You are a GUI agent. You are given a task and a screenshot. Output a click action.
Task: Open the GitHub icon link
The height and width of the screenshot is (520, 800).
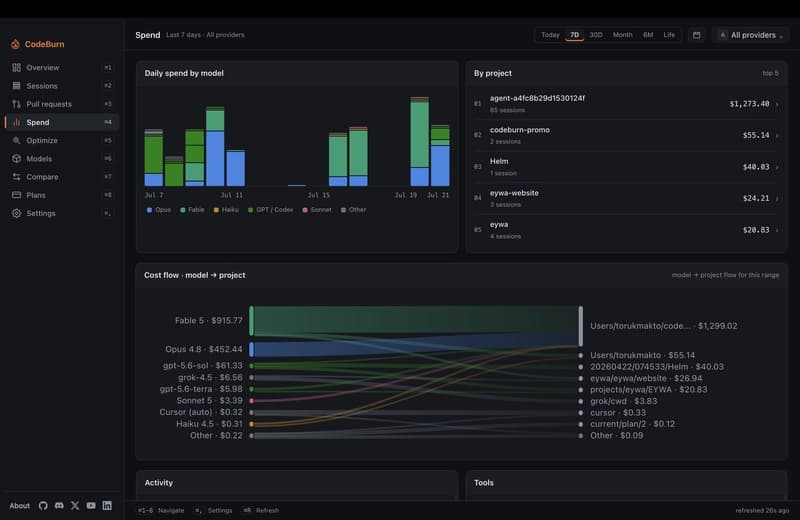43,506
